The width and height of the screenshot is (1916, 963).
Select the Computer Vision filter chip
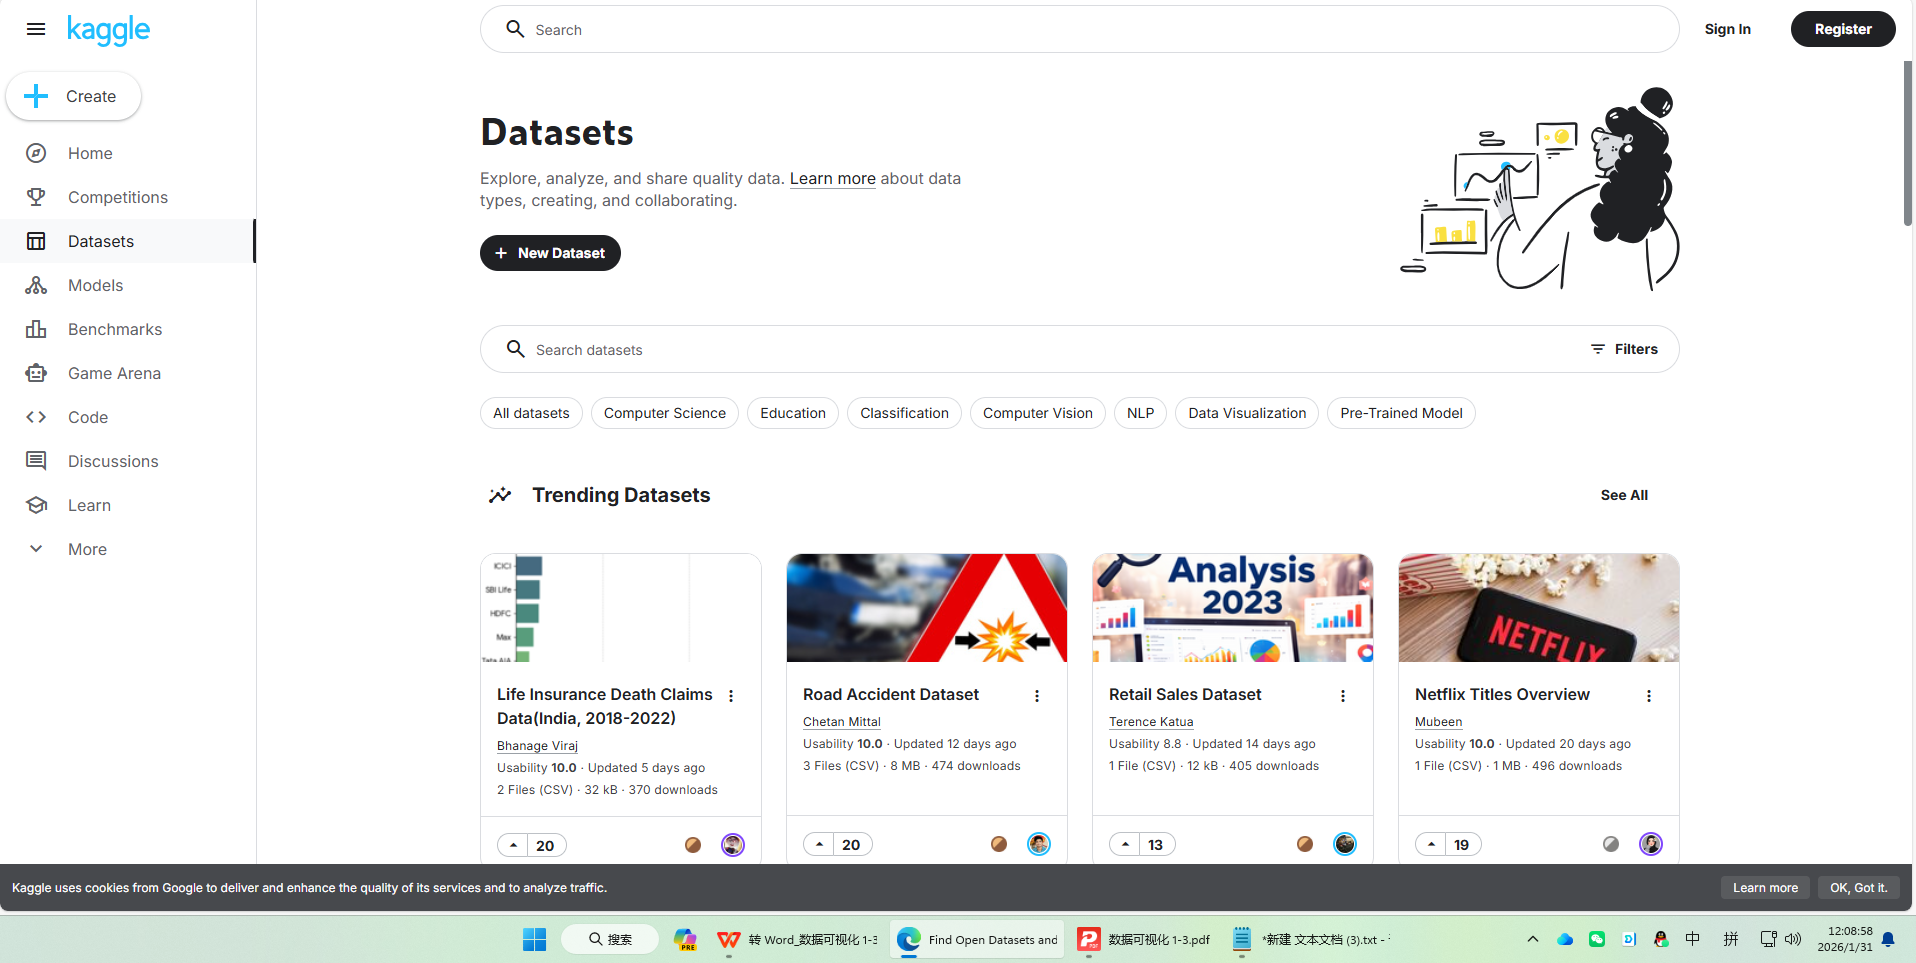[x=1038, y=413]
